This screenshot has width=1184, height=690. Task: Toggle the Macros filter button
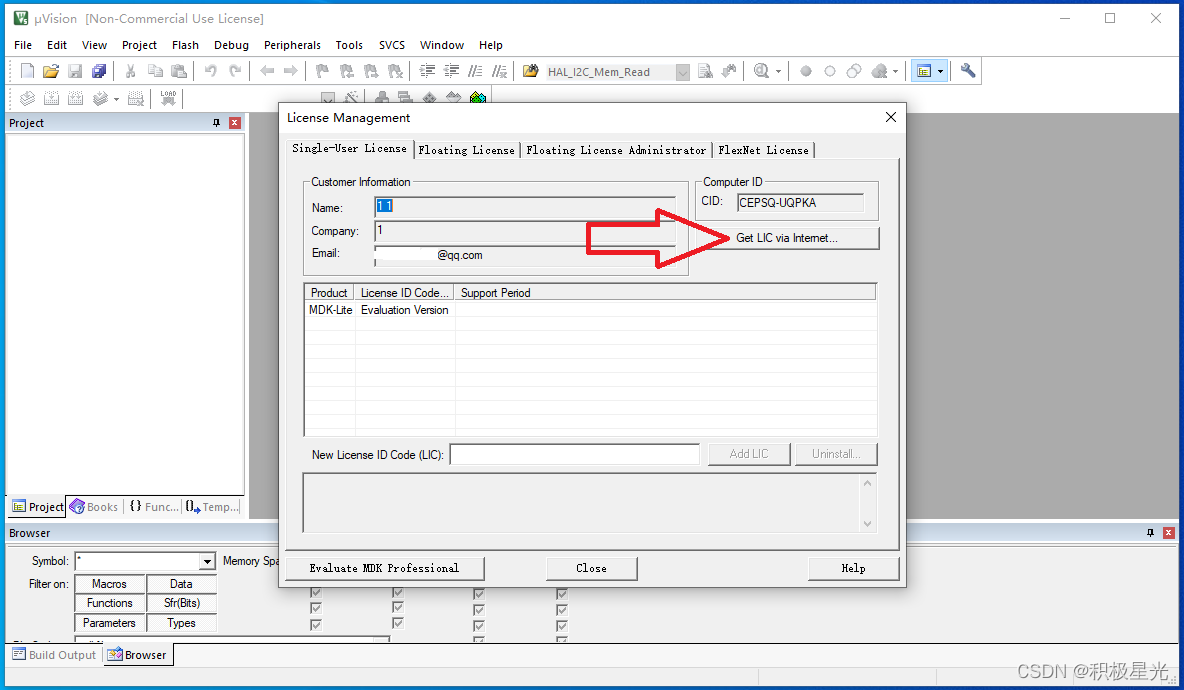coord(109,584)
